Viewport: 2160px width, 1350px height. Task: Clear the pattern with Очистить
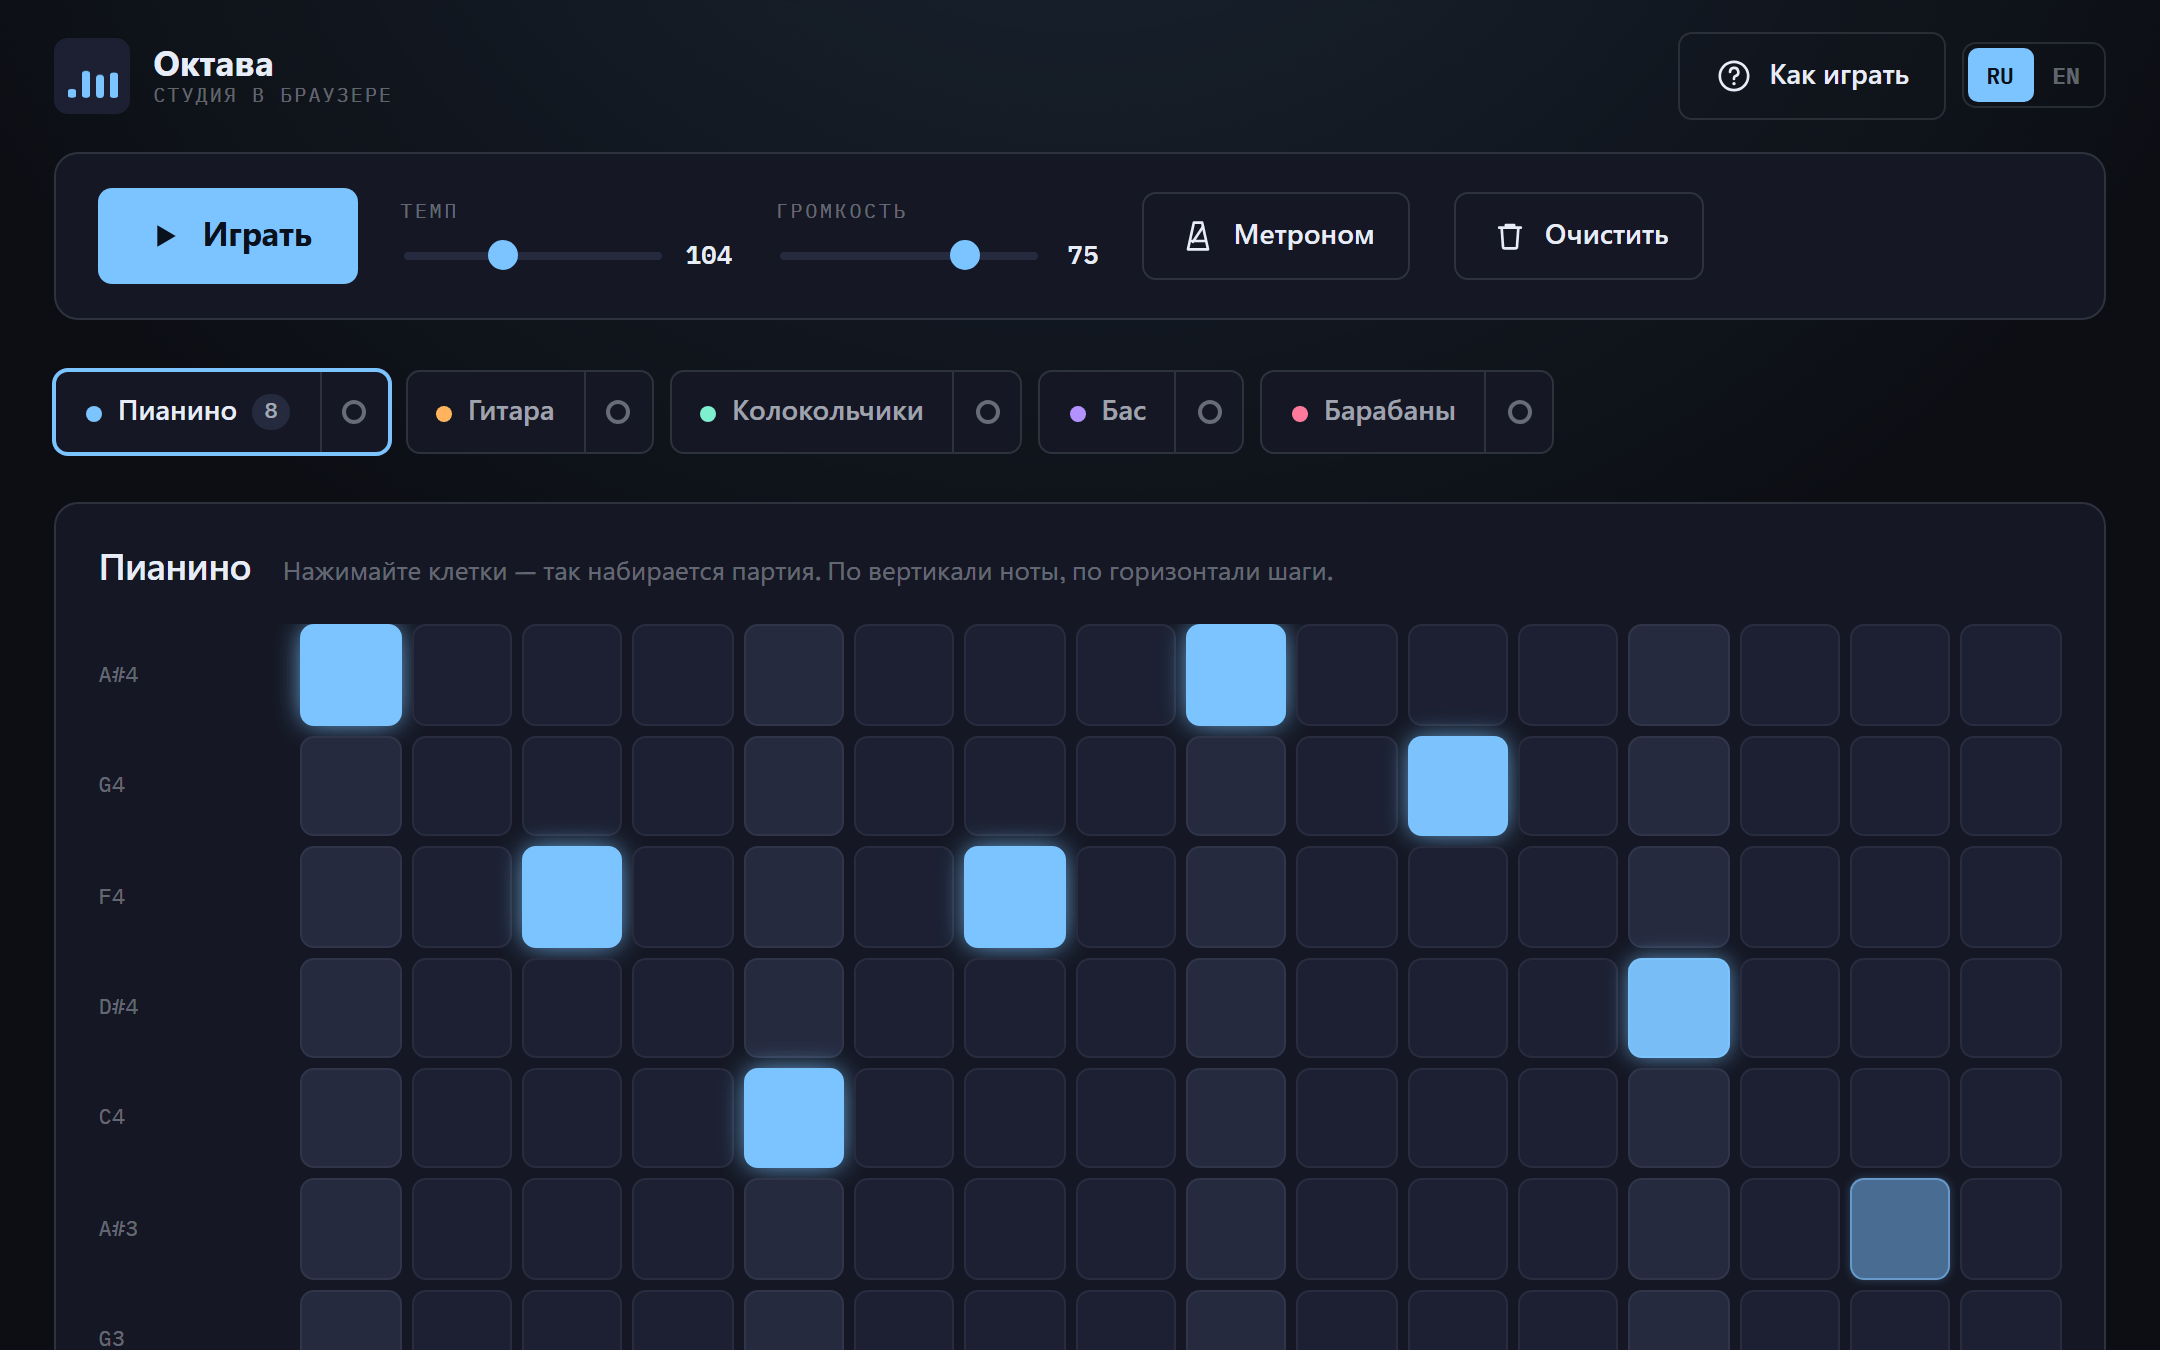point(1578,236)
